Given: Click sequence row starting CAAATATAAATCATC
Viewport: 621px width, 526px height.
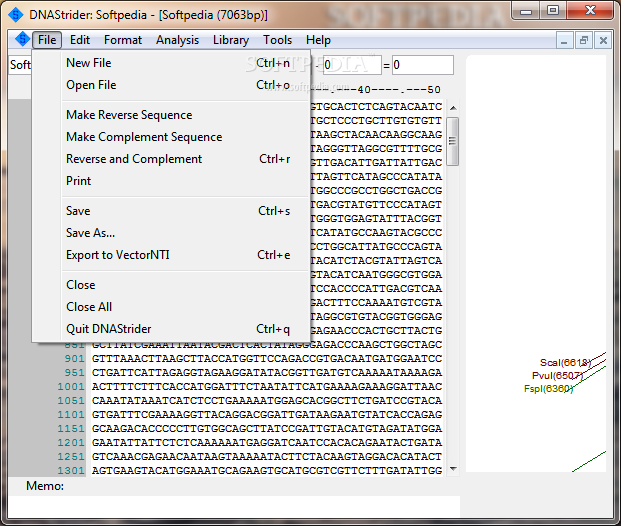Looking at the screenshot, I should point(267,401).
